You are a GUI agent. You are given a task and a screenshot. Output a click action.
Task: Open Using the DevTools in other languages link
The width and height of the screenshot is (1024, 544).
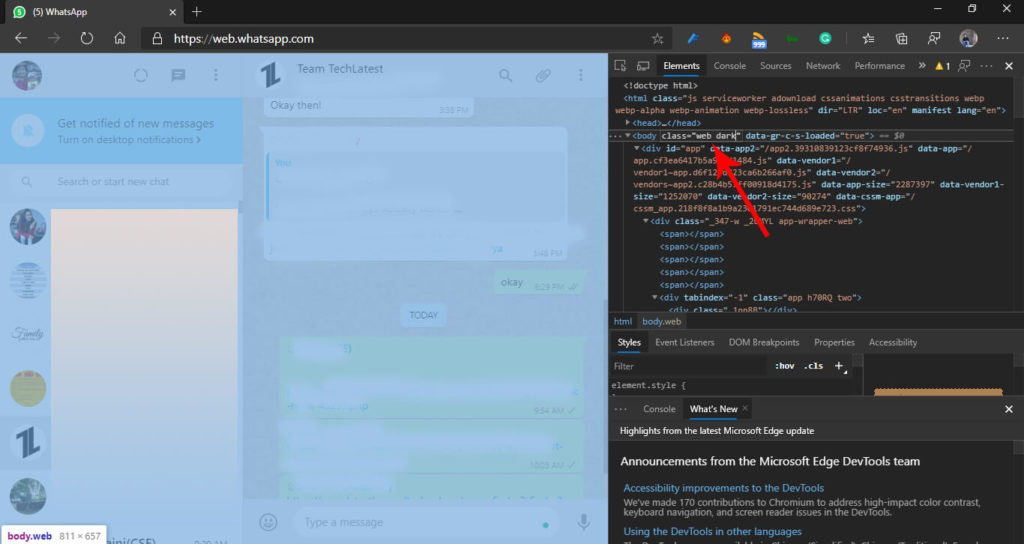712,532
